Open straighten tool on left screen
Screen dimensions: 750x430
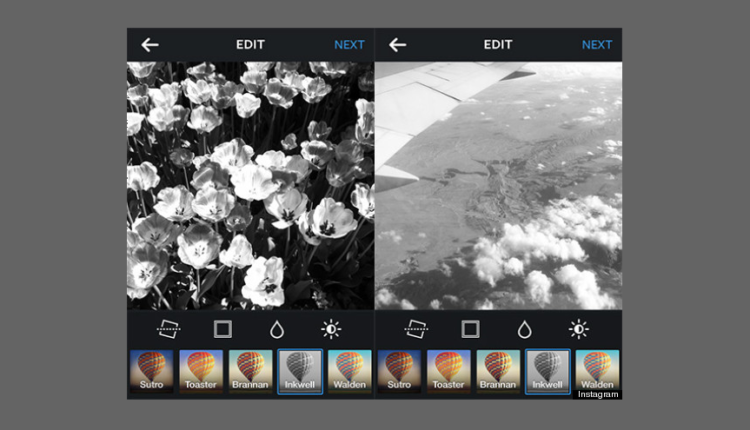point(168,329)
